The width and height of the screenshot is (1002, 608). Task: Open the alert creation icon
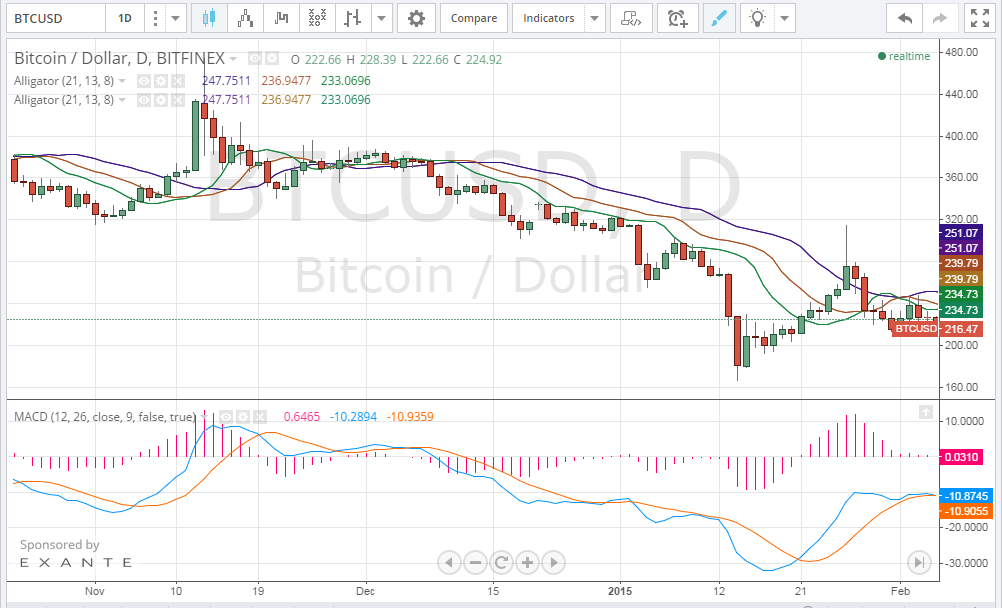pyautogui.click(x=678, y=18)
